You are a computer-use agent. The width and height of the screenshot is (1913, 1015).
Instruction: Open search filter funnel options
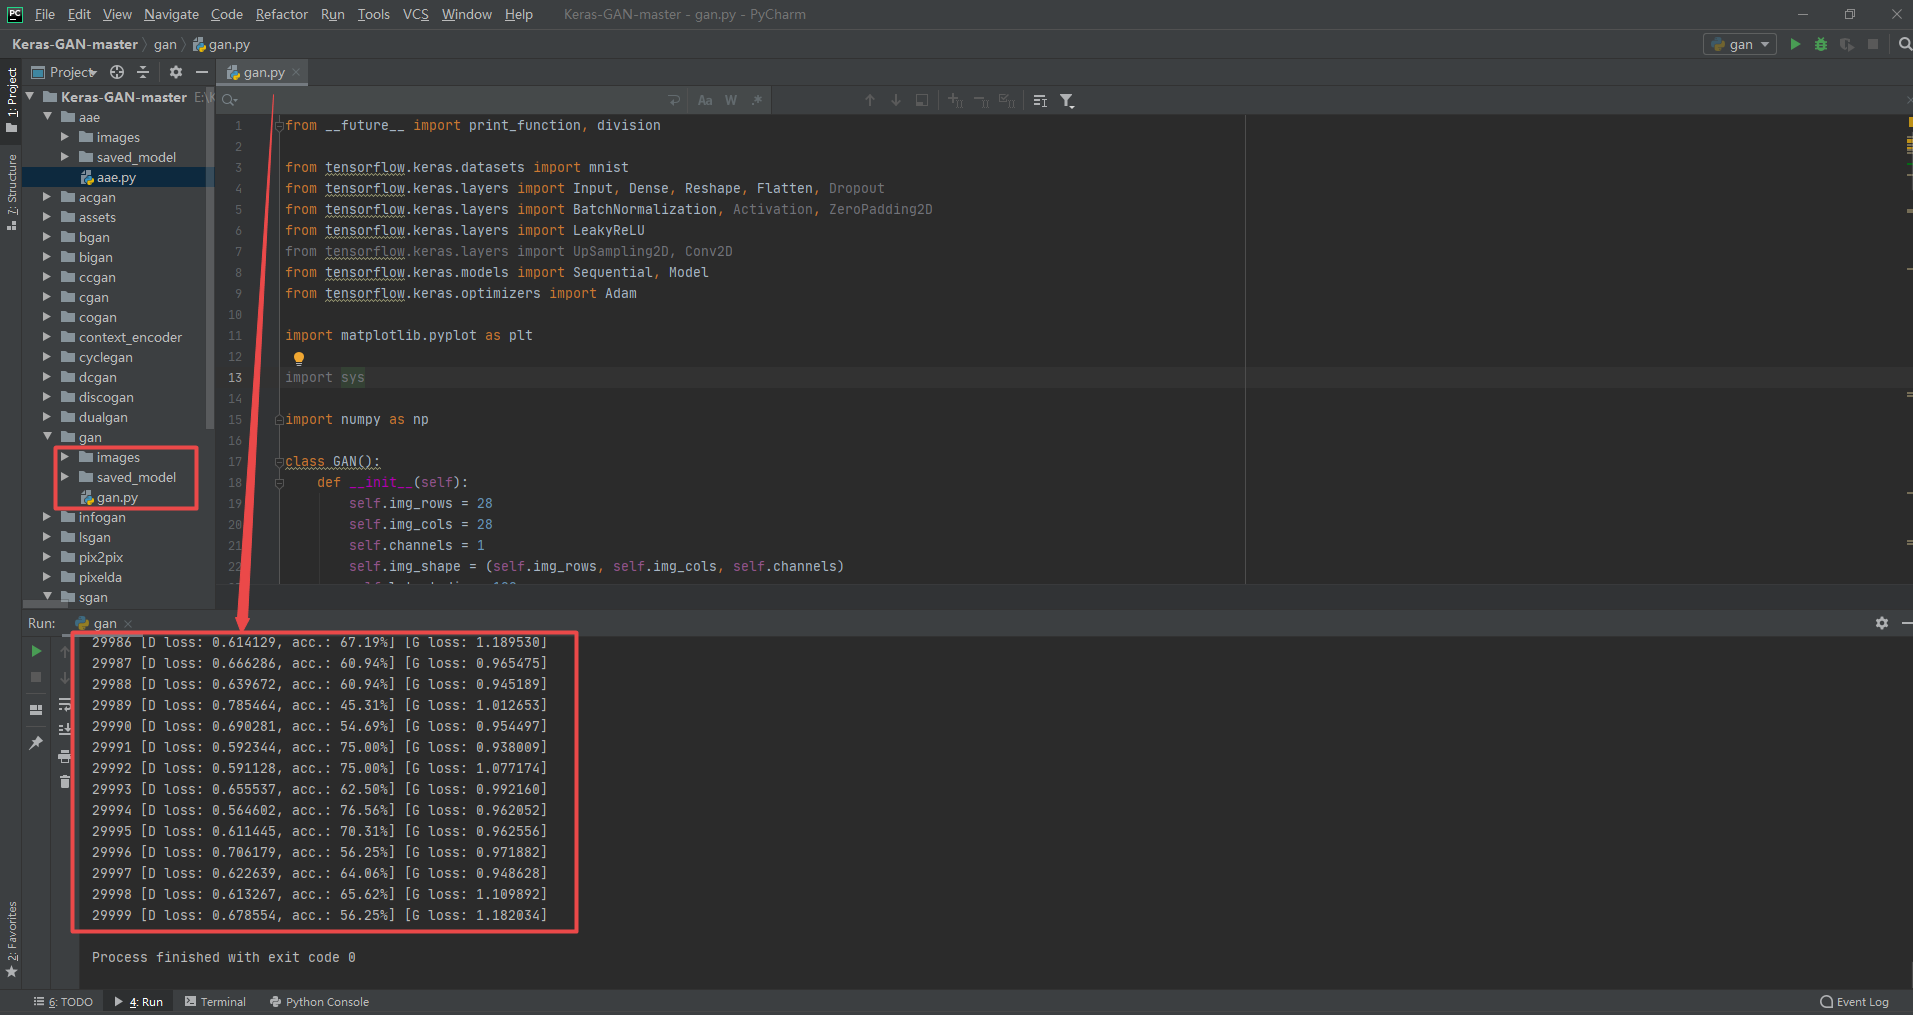pos(1067,100)
